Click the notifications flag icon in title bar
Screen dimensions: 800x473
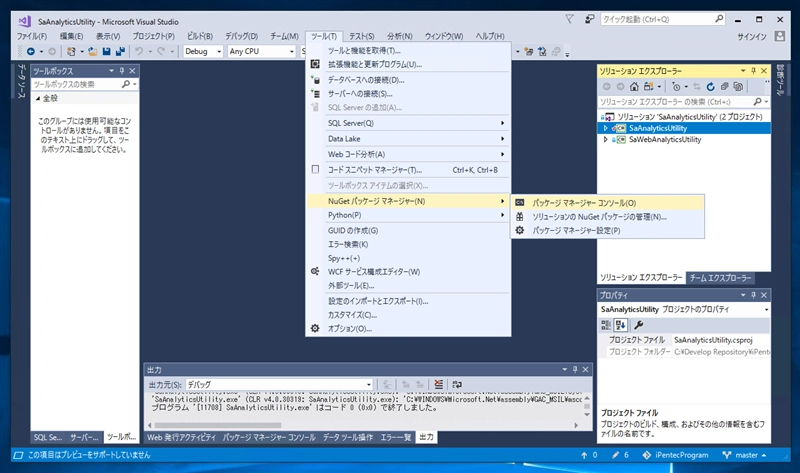pos(569,19)
